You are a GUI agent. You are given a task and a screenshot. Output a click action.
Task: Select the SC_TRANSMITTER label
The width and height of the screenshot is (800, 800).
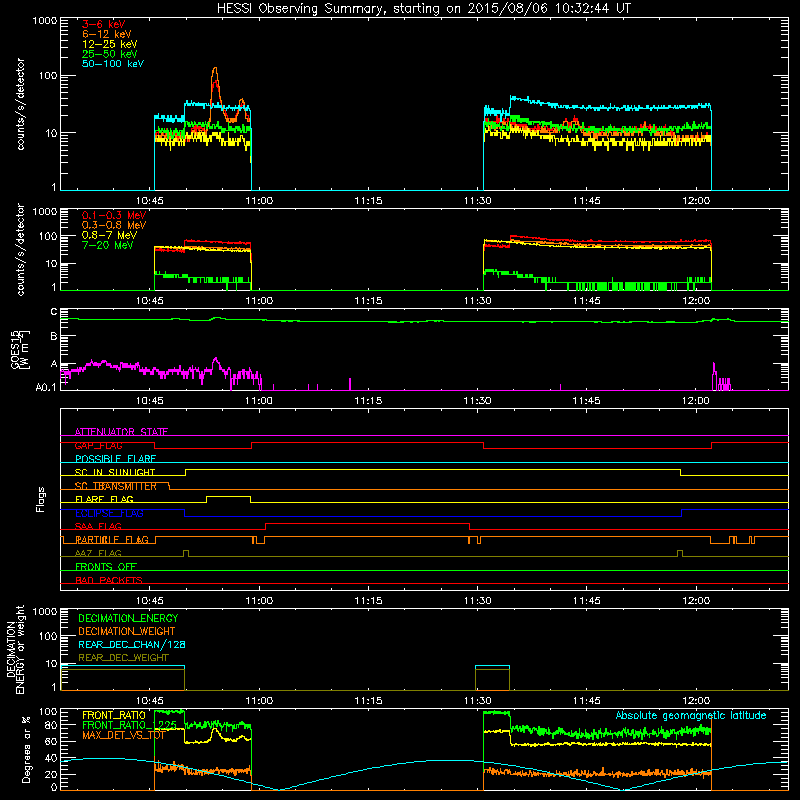click(x=115, y=486)
